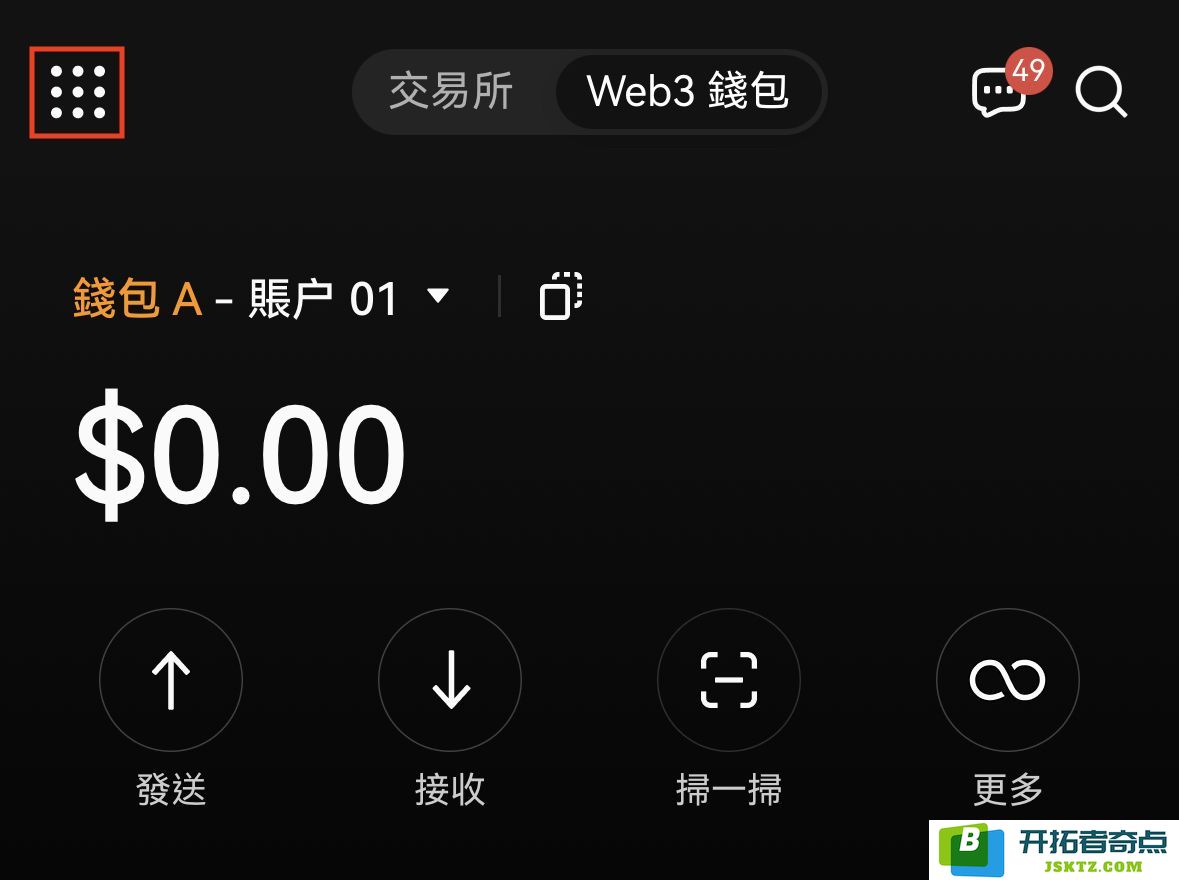Open the 賬户 01 account selector

(323, 298)
